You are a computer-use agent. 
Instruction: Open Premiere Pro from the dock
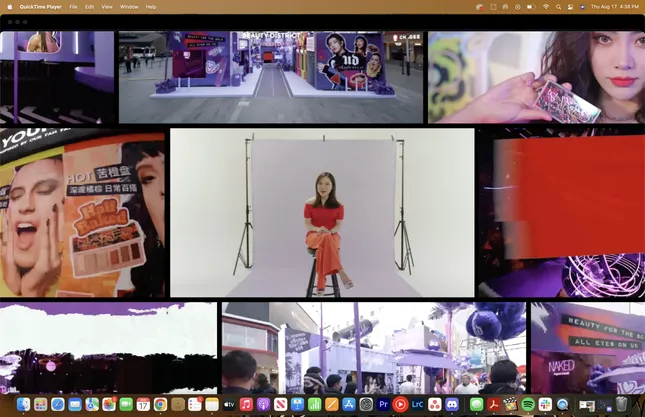383,404
